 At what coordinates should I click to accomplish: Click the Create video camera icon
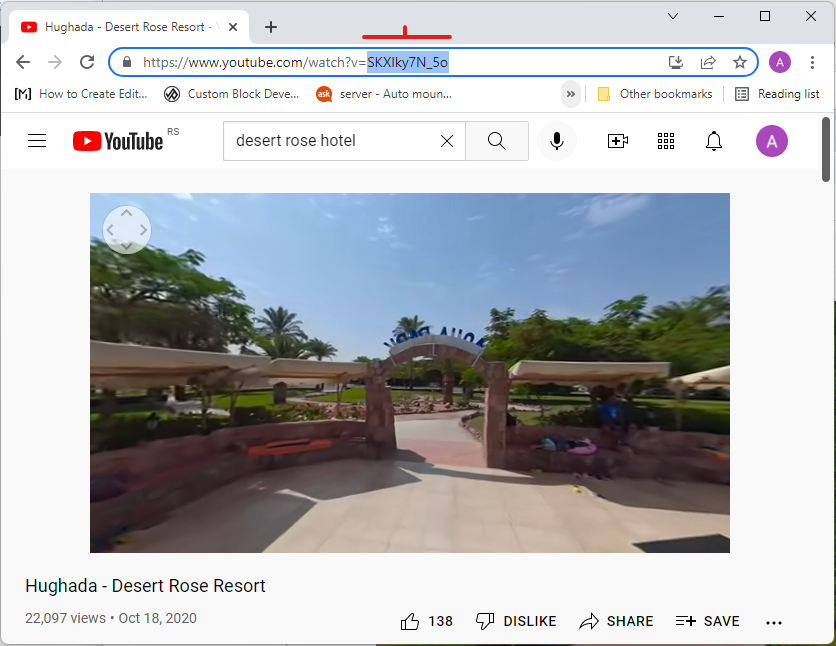coord(617,141)
